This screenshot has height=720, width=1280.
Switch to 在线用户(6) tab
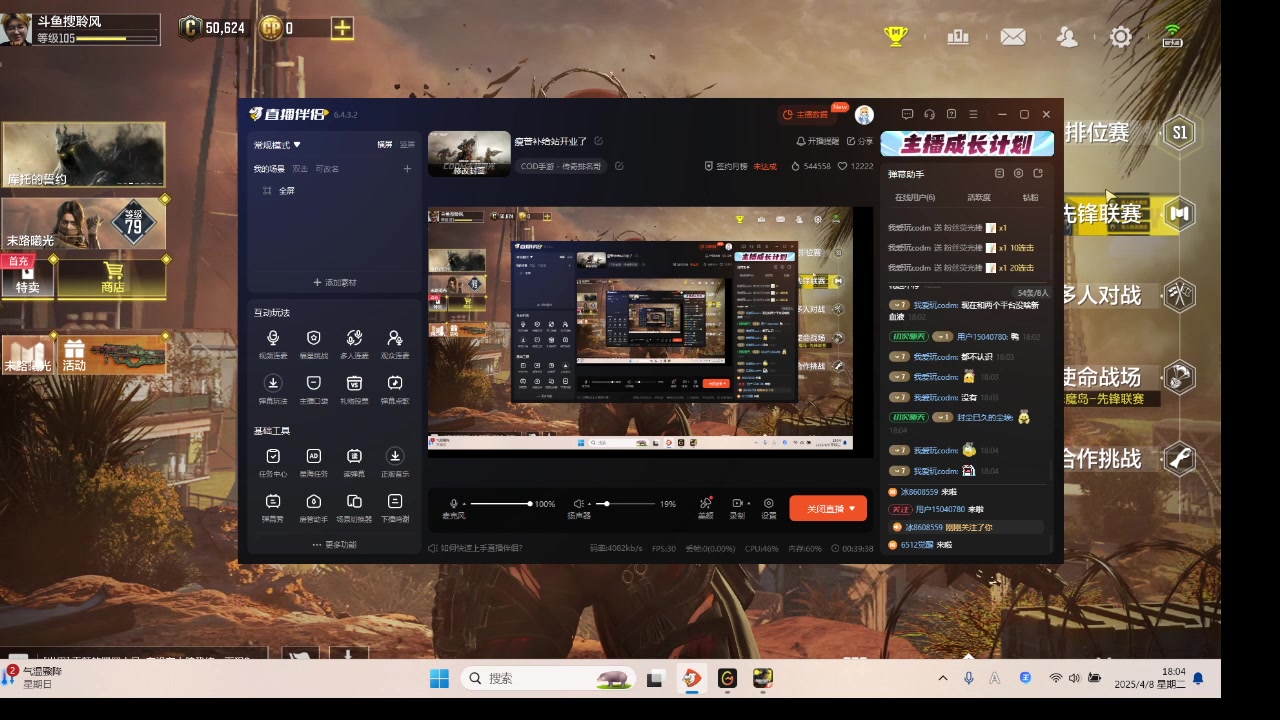[914, 198]
